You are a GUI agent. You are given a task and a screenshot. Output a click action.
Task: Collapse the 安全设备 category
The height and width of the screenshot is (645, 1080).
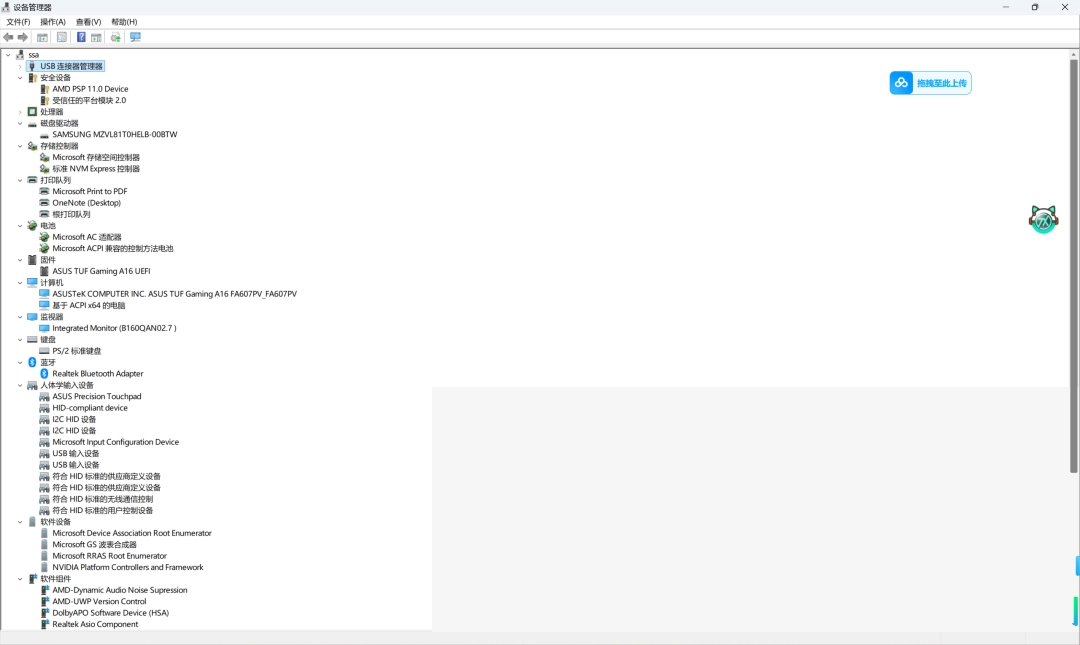point(20,78)
